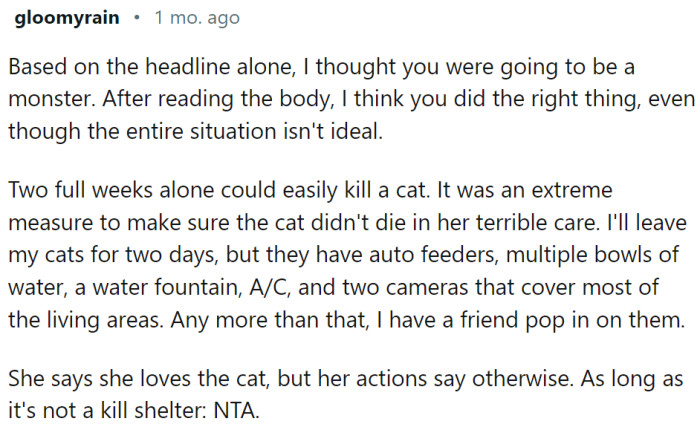Viewport: 700px width, 427px height.
Task: Click the sentence starting "Two full weeks alone"
Action: [x=250, y=189]
